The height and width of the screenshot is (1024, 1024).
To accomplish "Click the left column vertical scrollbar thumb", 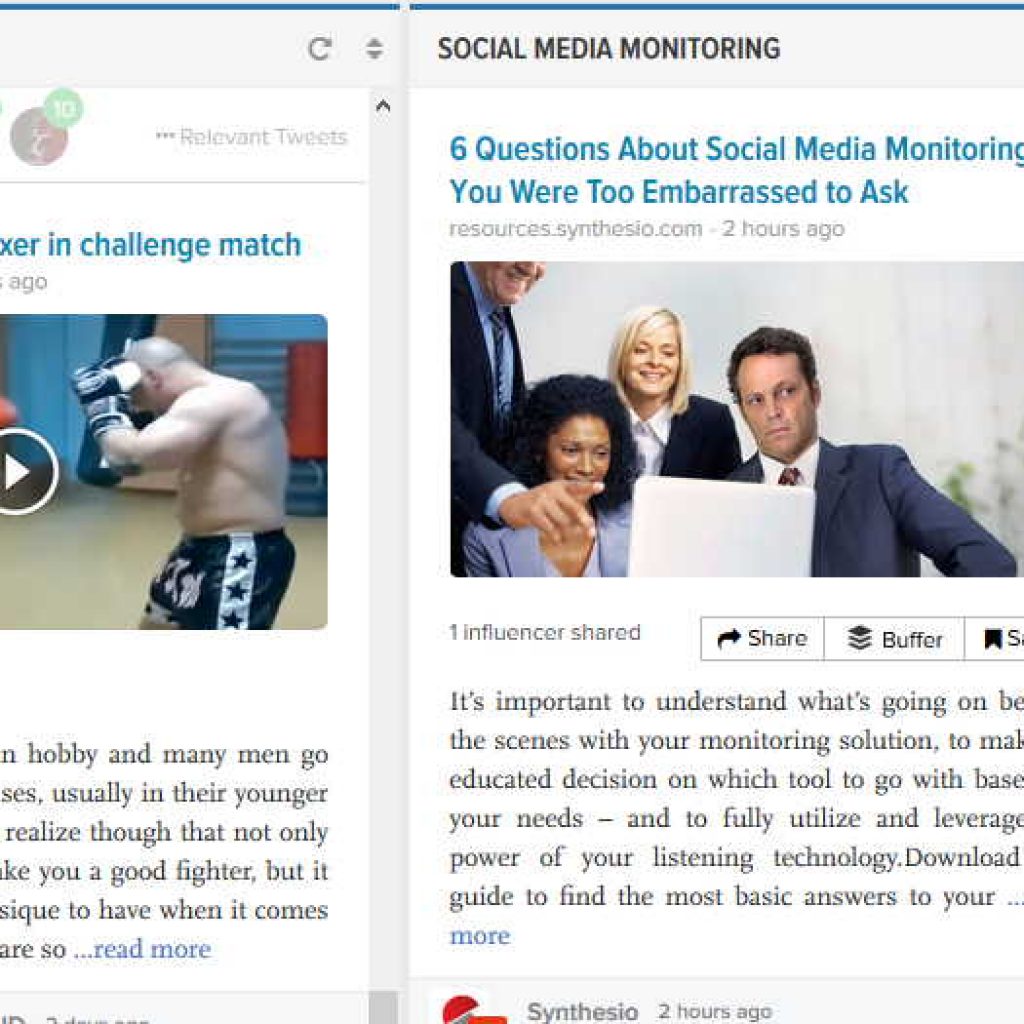I will [383, 1008].
